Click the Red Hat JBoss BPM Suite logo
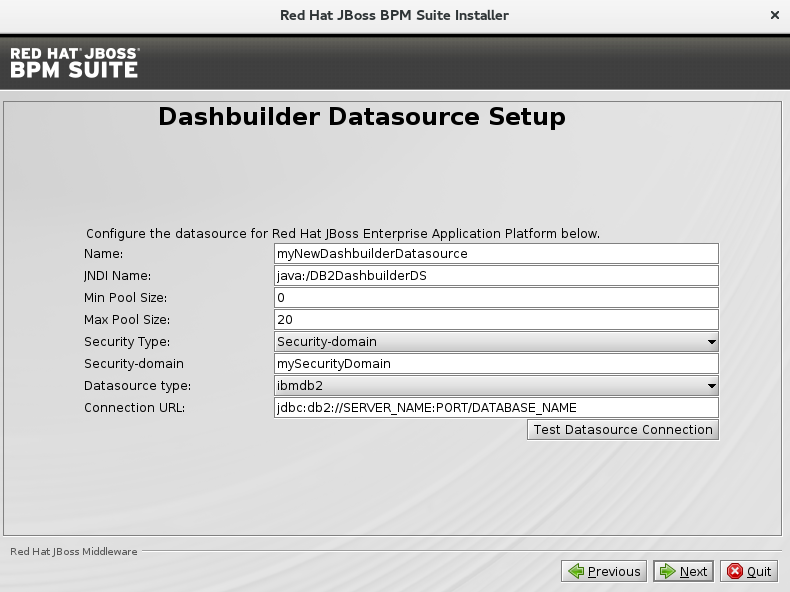This screenshot has height=592, width=790. (x=75, y=62)
